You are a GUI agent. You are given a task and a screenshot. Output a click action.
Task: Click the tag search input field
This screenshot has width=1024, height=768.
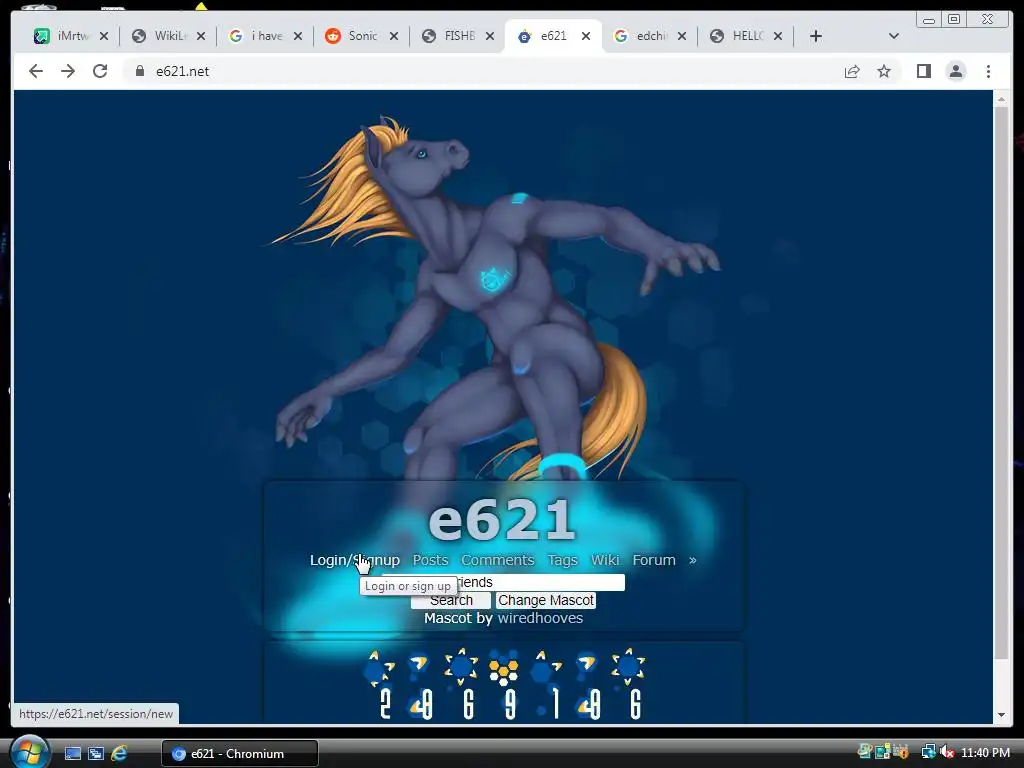click(x=504, y=582)
